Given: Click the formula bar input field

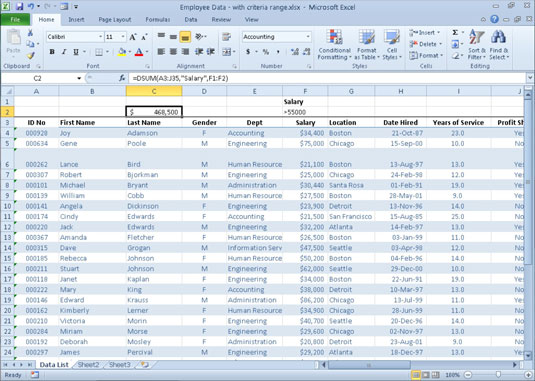Looking at the screenshot, I should pos(327,78).
